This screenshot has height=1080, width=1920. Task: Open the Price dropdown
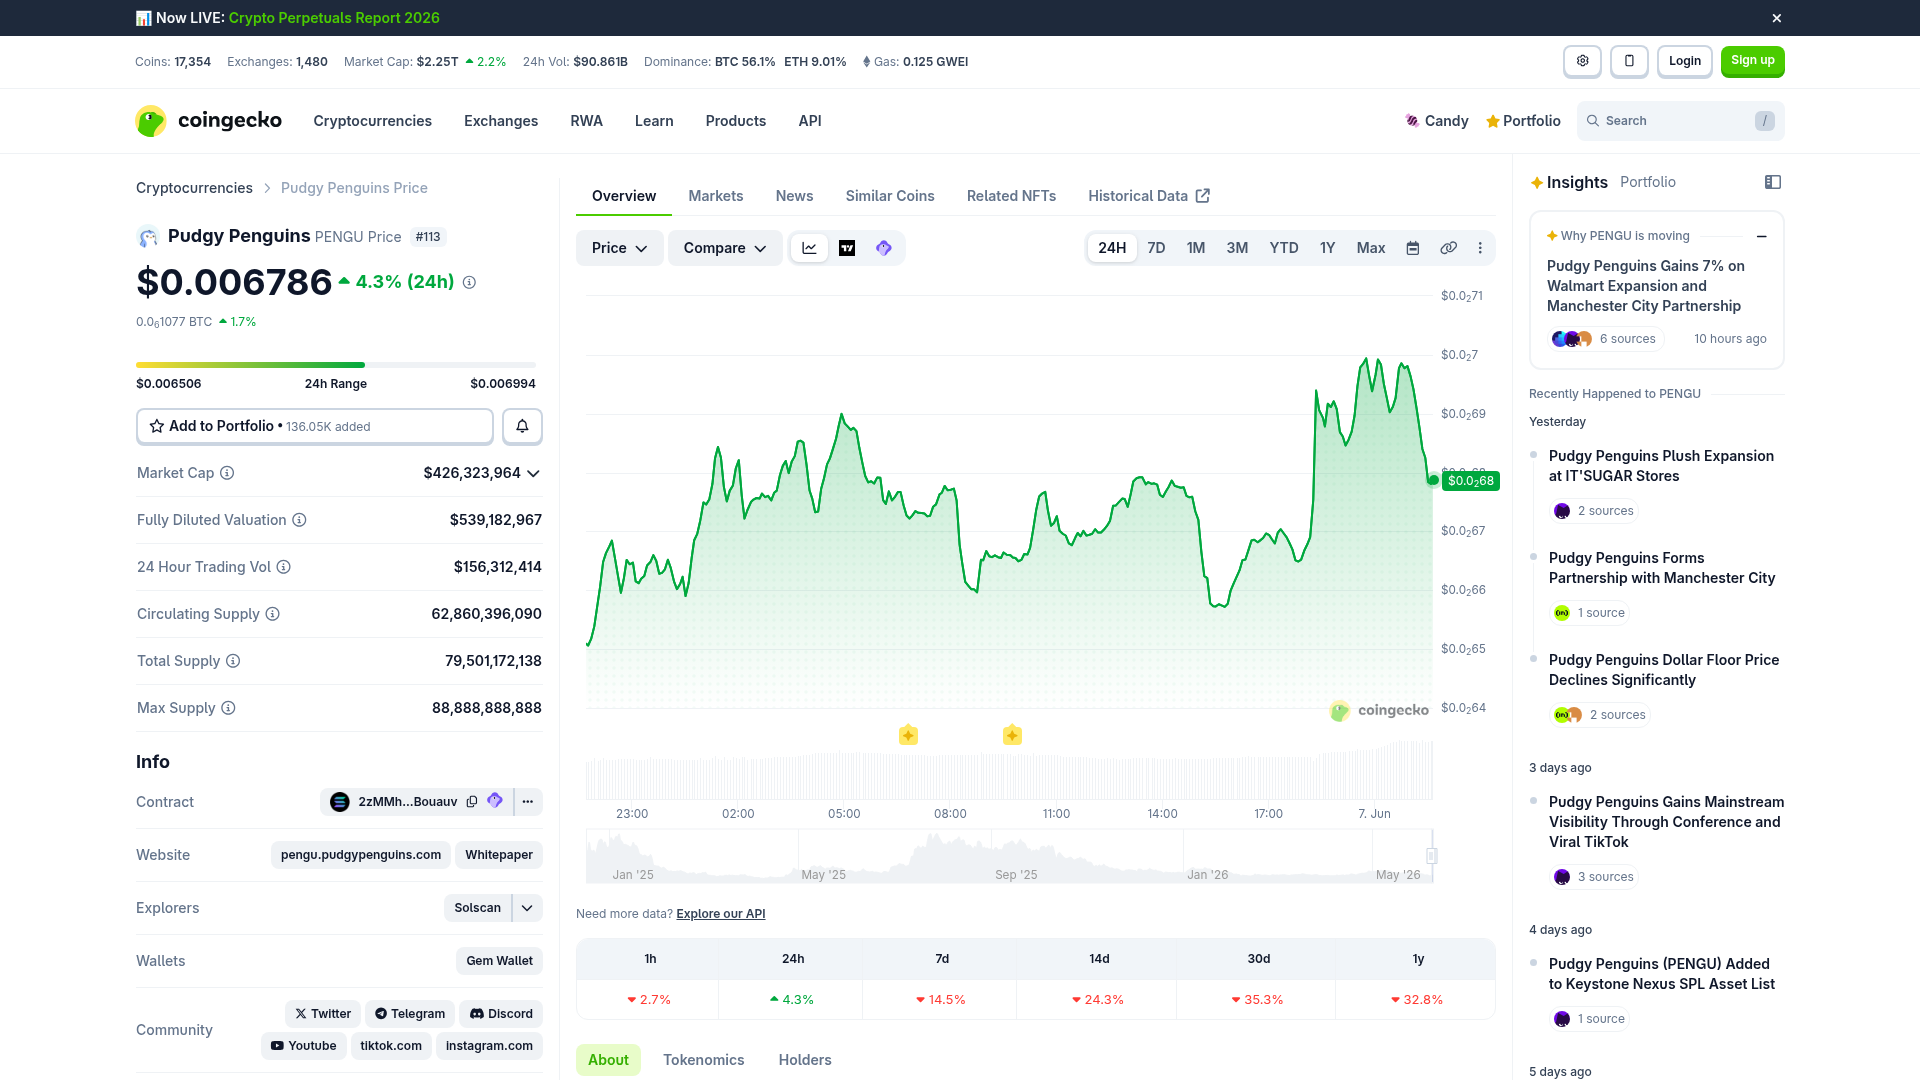[x=619, y=248]
